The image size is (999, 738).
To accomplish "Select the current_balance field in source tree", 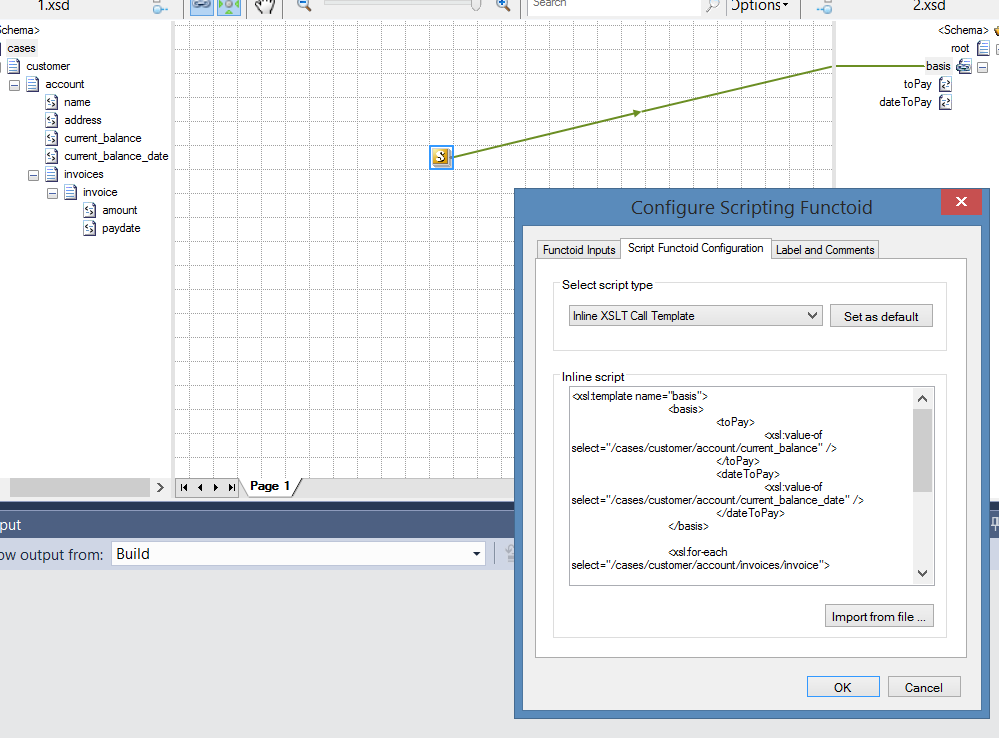I will tap(102, 139).
